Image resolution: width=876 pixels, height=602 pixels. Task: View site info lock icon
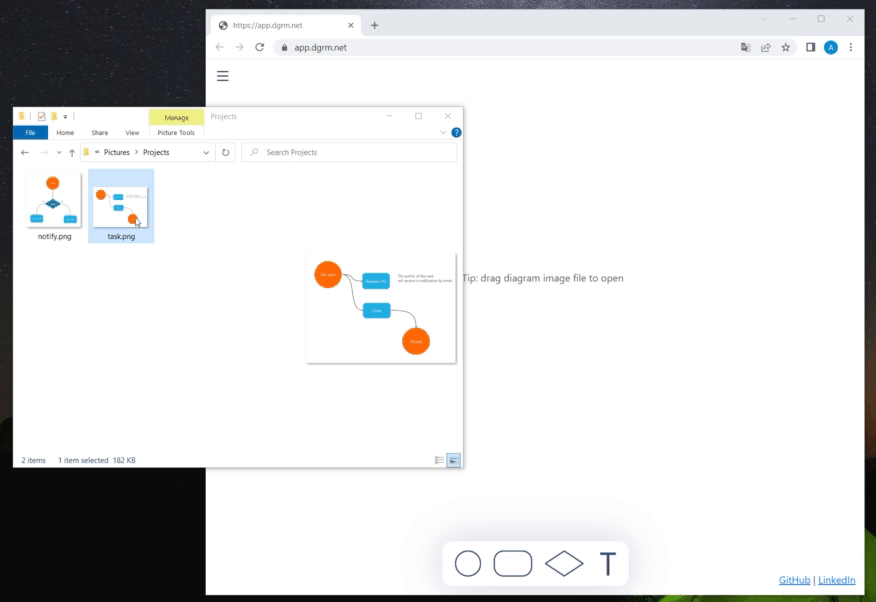(284, 47)
